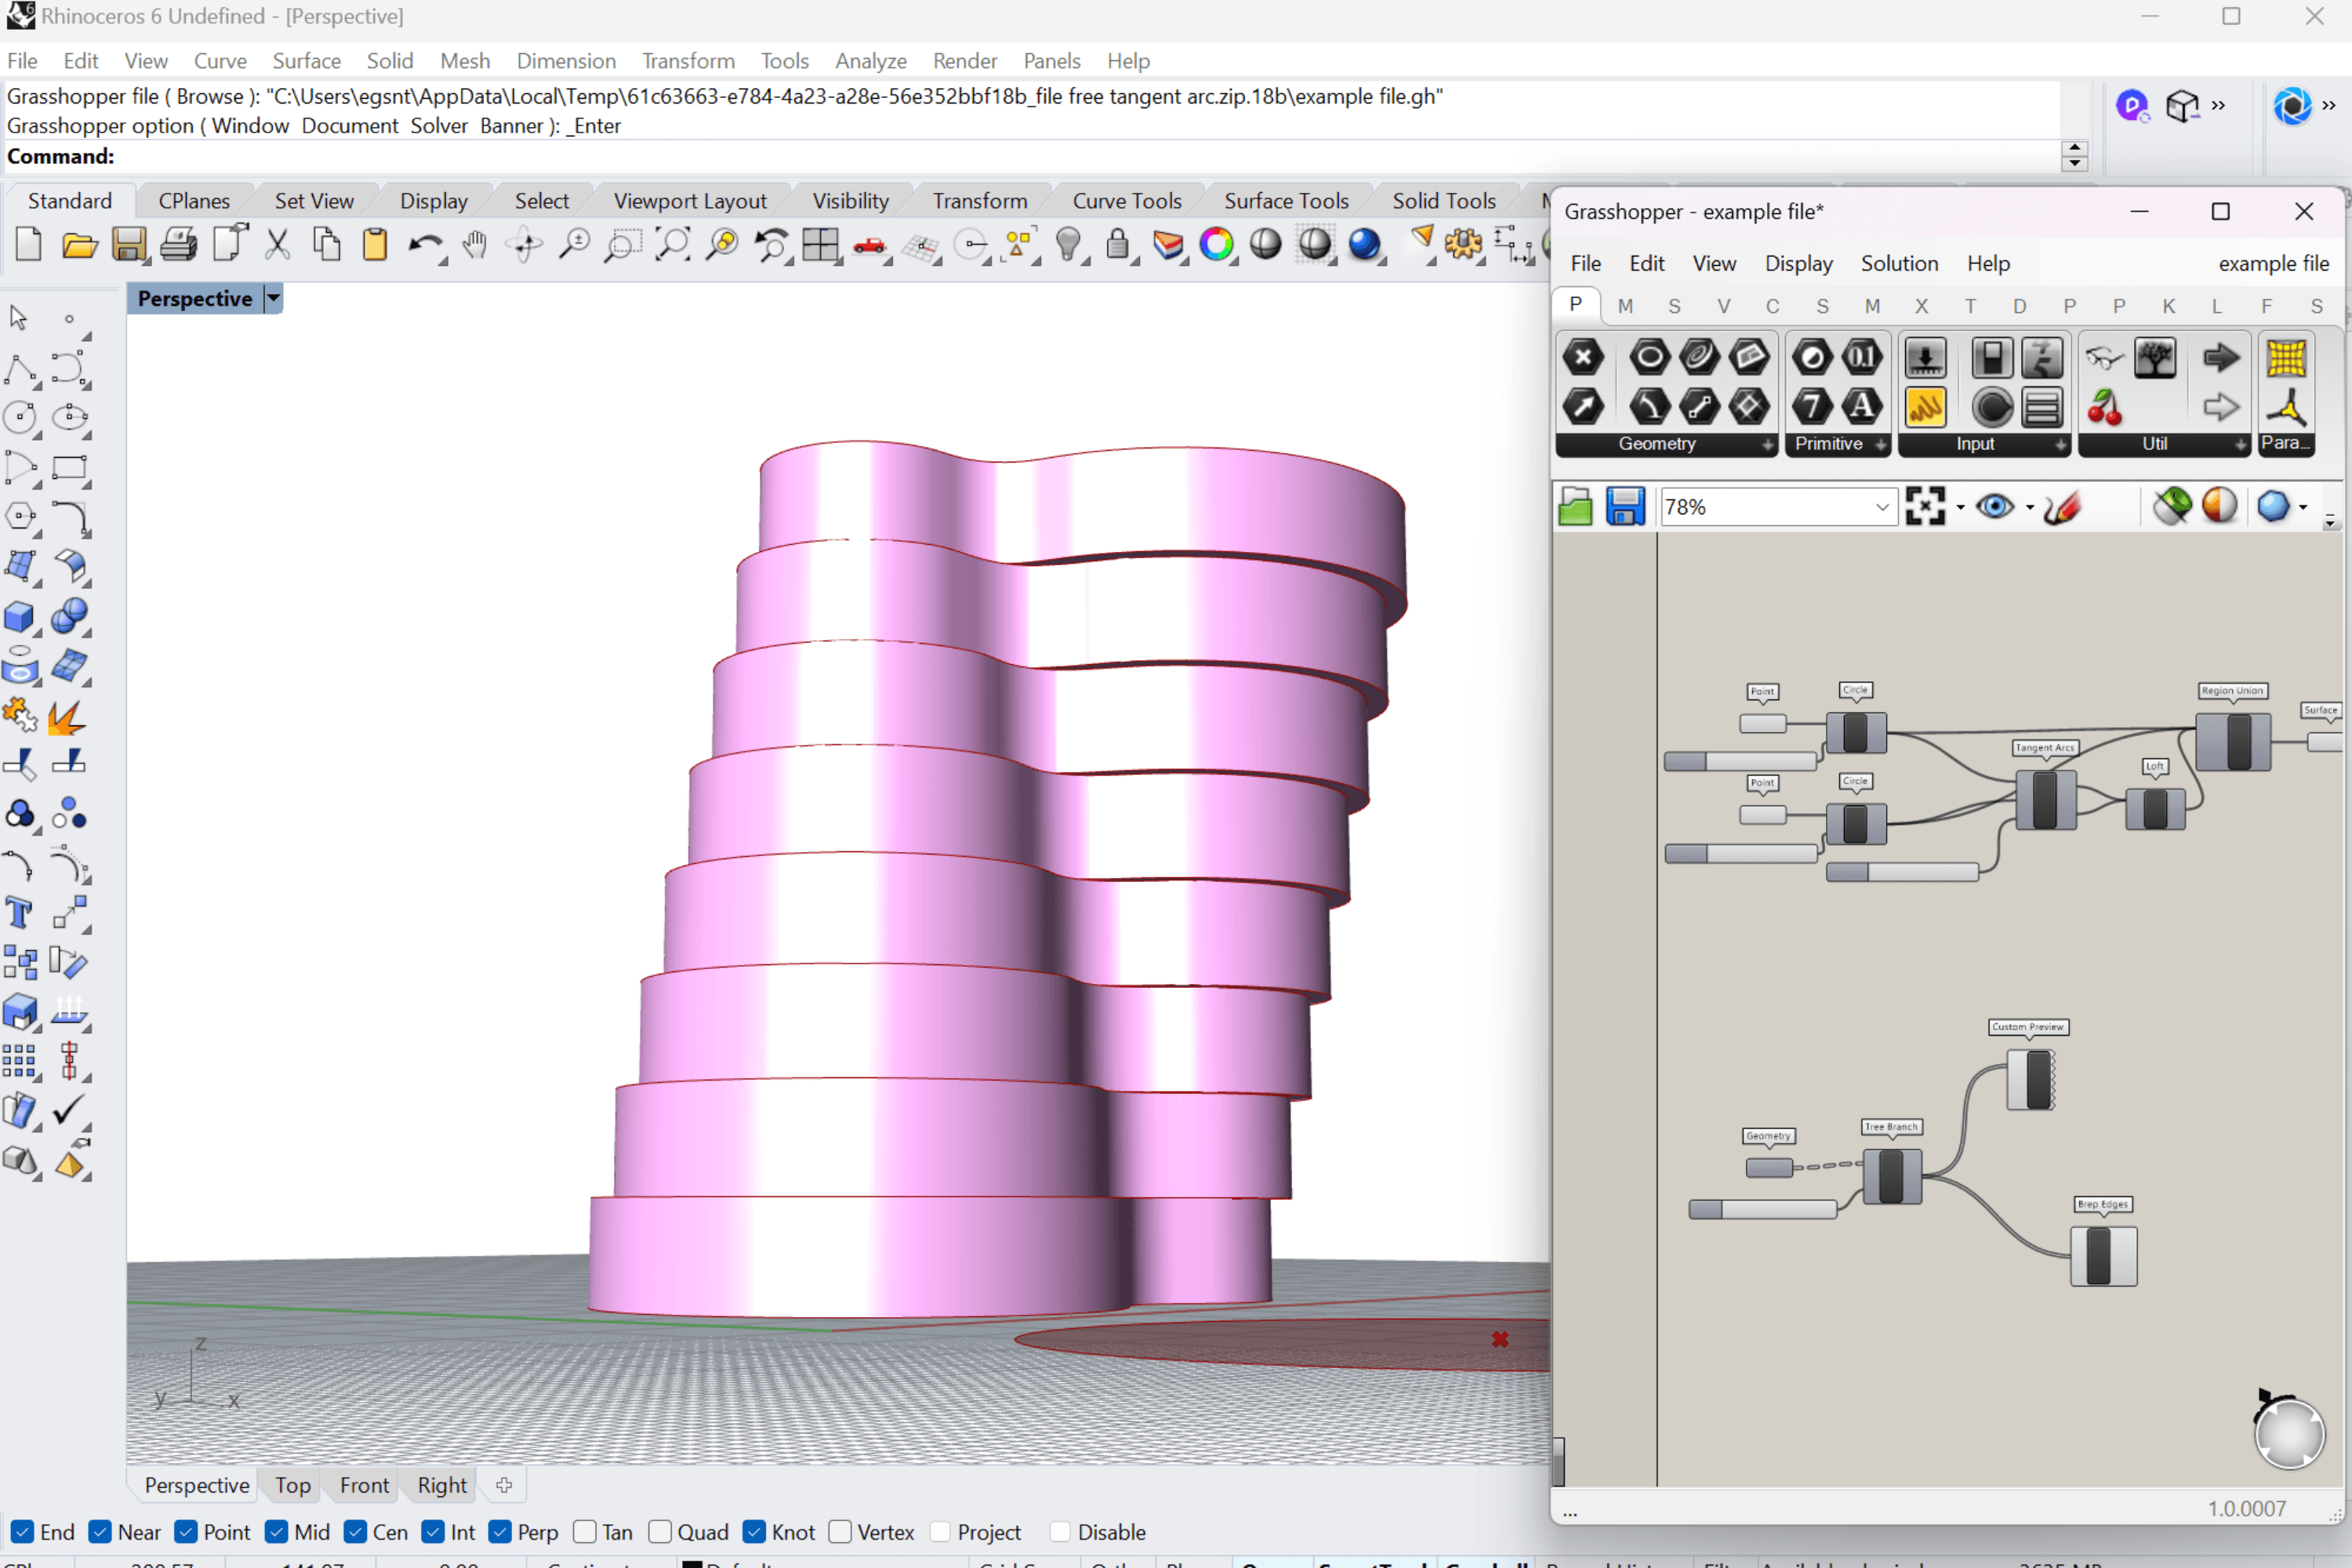Screen dimensions: 2352x1568
Task: Click the Lock padlock icon in the Standard toolbar
Action: click(1118, 245)
